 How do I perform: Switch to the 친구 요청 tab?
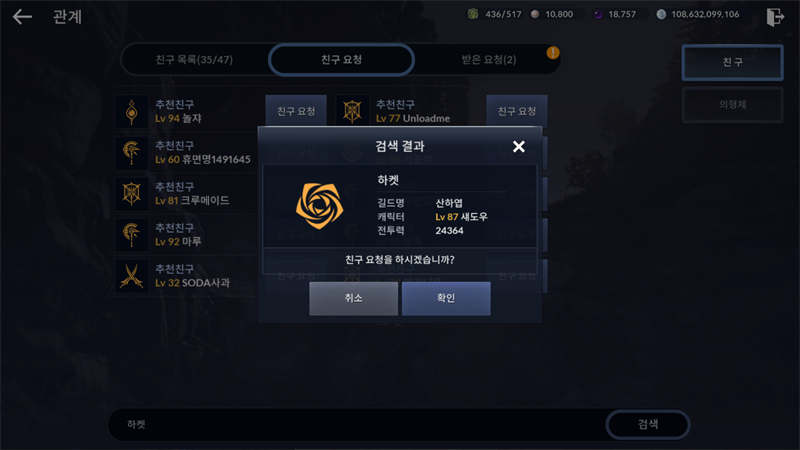pyautogui.click(x=341, y=60)
